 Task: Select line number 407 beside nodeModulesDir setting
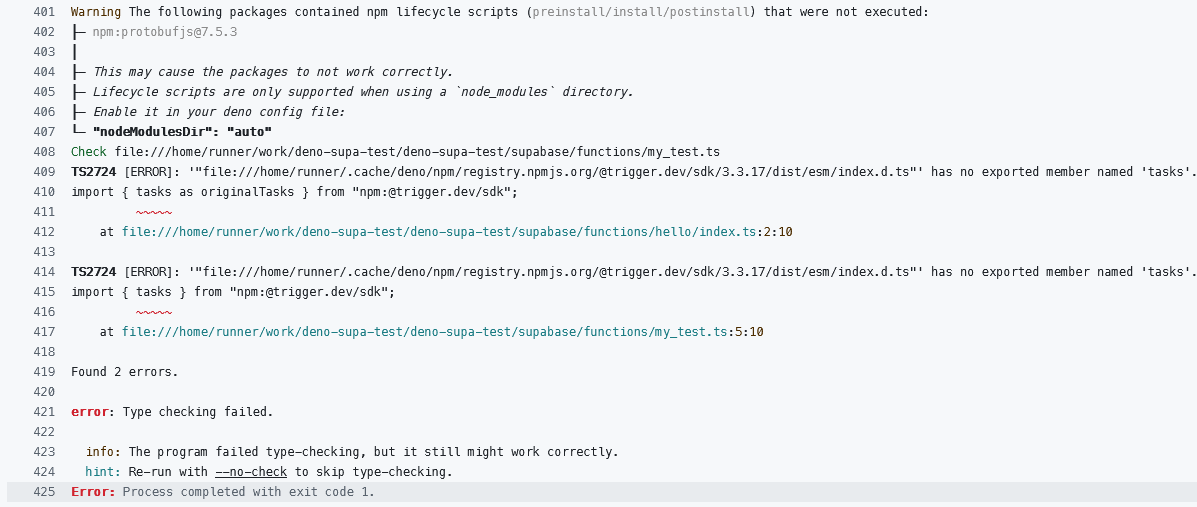tap(43, 132)
